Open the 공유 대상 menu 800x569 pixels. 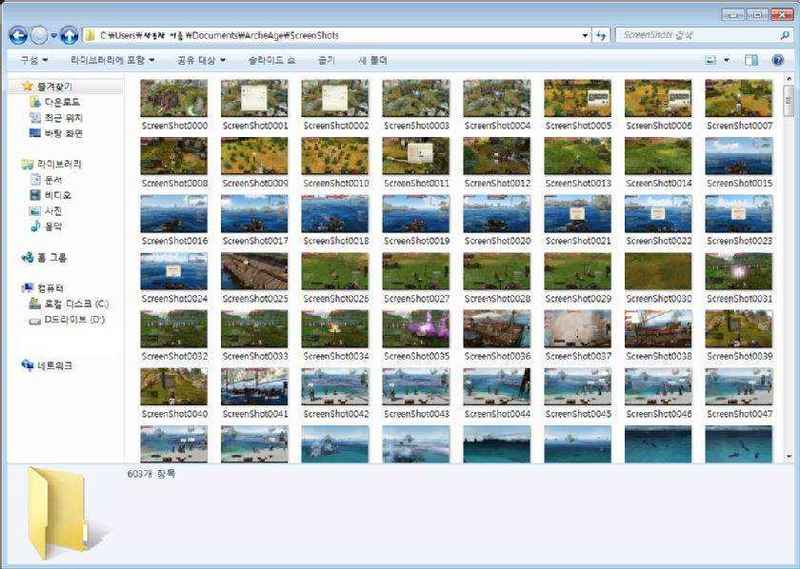click(201, 60)
